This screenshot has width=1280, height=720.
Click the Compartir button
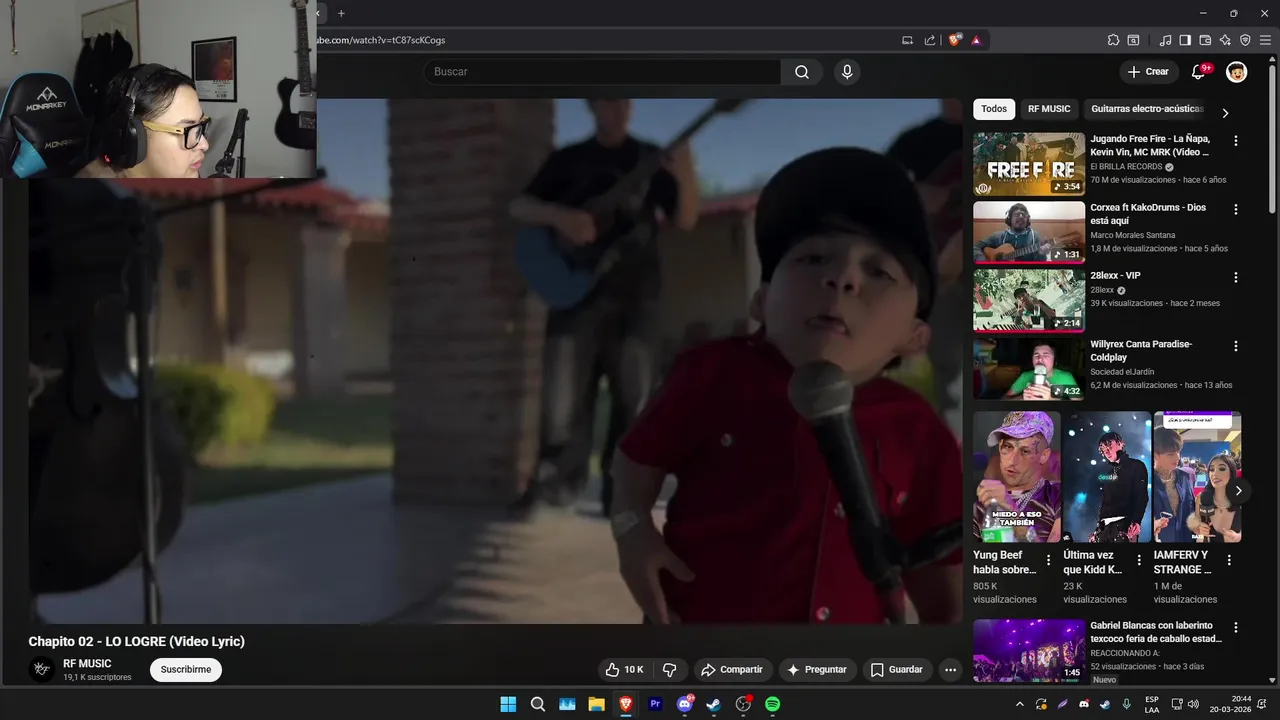pyautogui.click(x=731, y=670)
